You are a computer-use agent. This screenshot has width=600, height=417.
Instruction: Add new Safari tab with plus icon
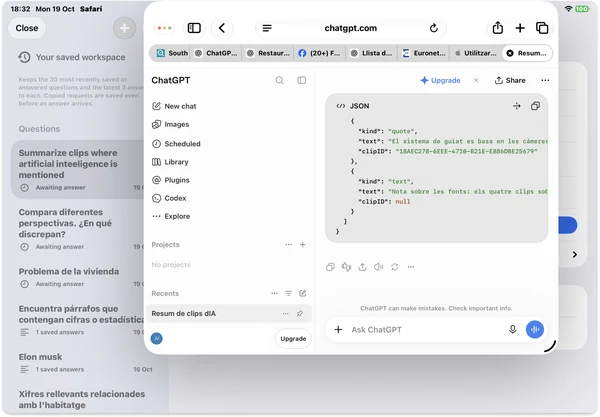(x=520, y=28)
